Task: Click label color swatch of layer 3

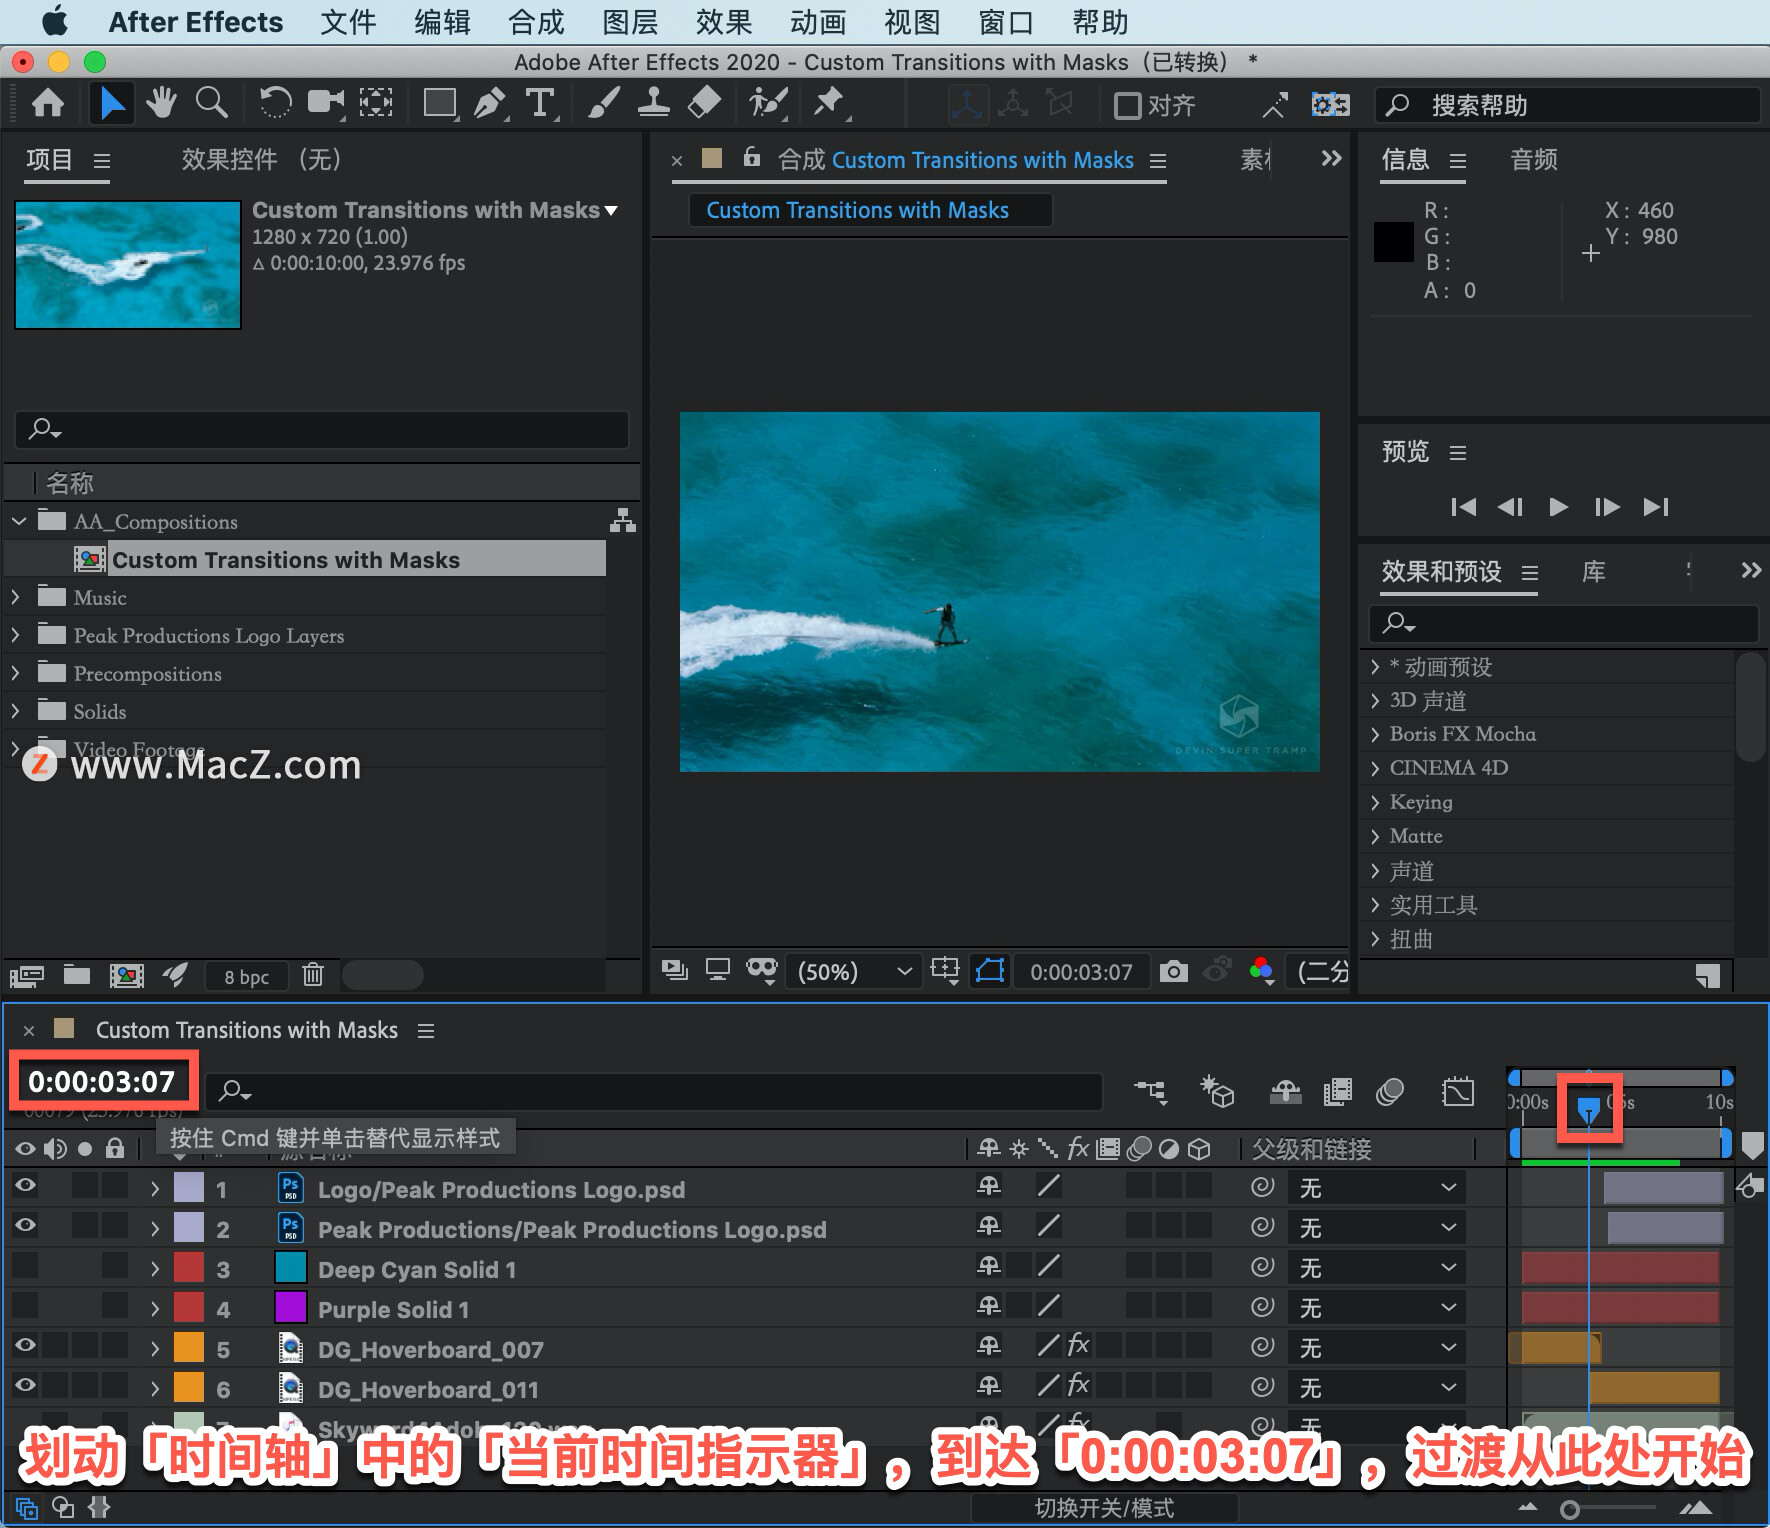Action: click(x=189, y=1268)
